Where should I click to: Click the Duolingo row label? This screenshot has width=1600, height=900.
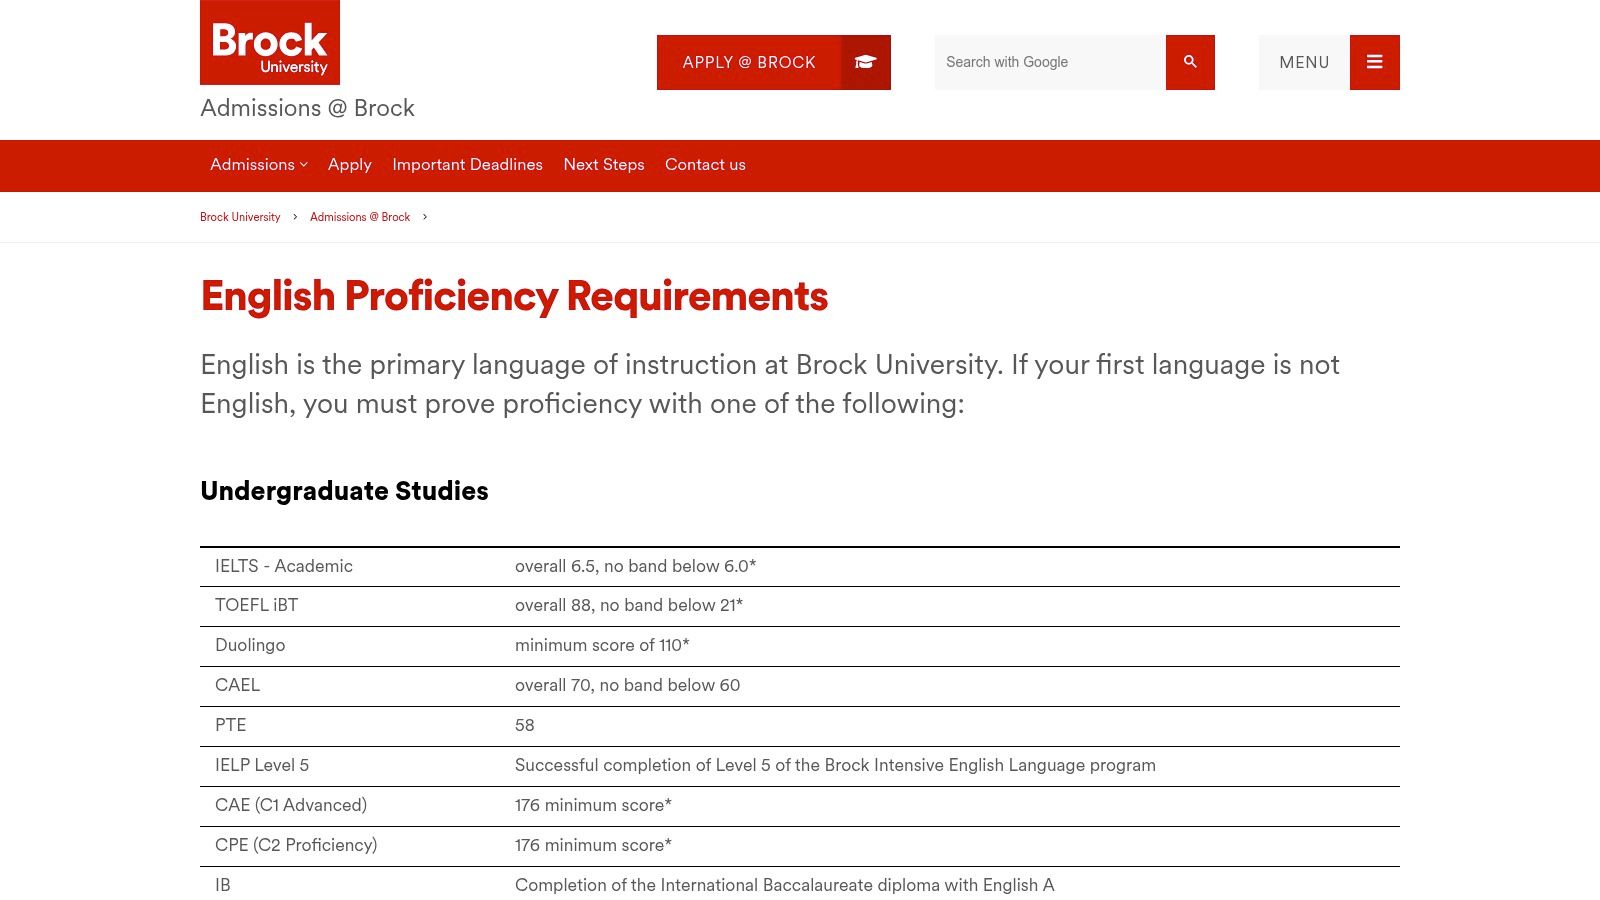point(250,645)
